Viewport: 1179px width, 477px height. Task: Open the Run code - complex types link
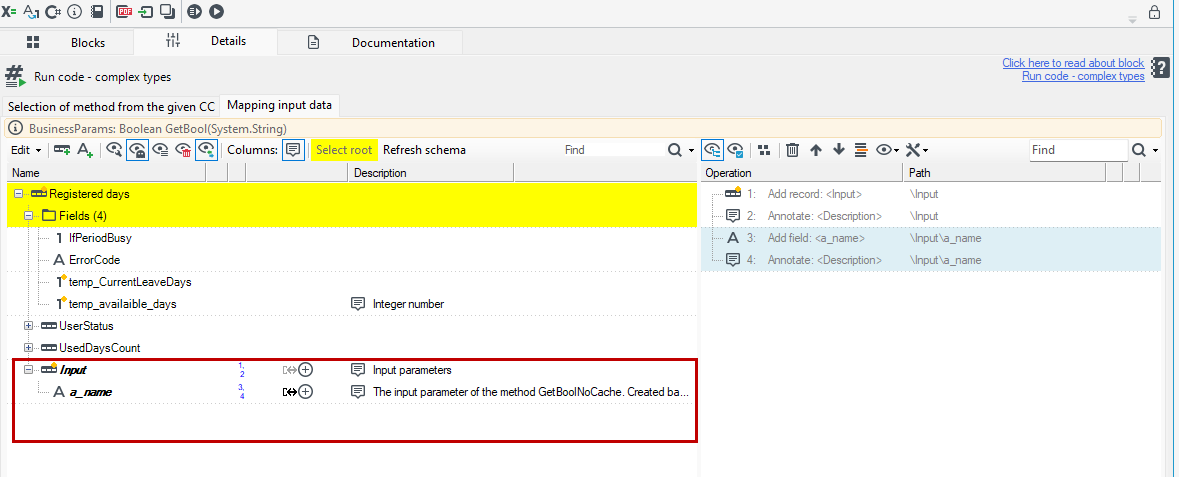tap(1084, 76)
